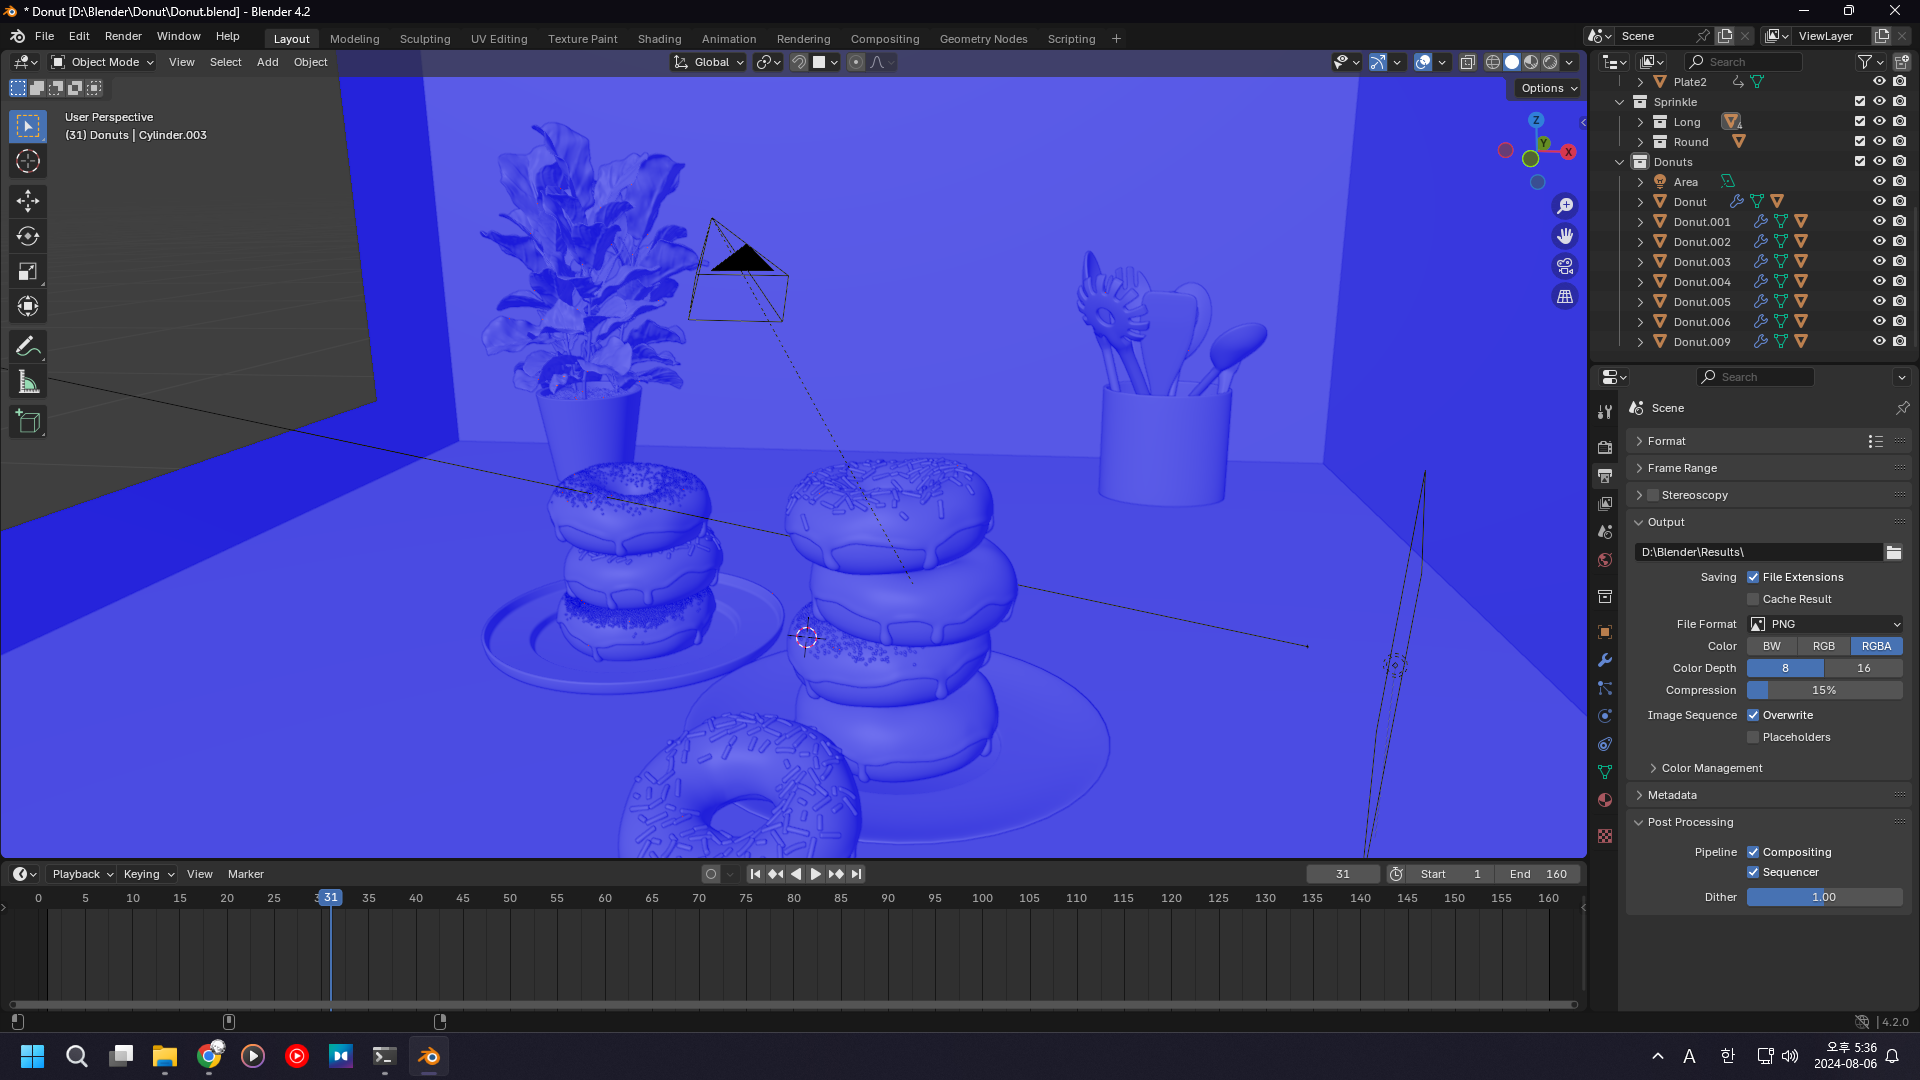1920x1080 pixels.
Task: Open the Texture properties checker icon
Action: point(1605,836)
